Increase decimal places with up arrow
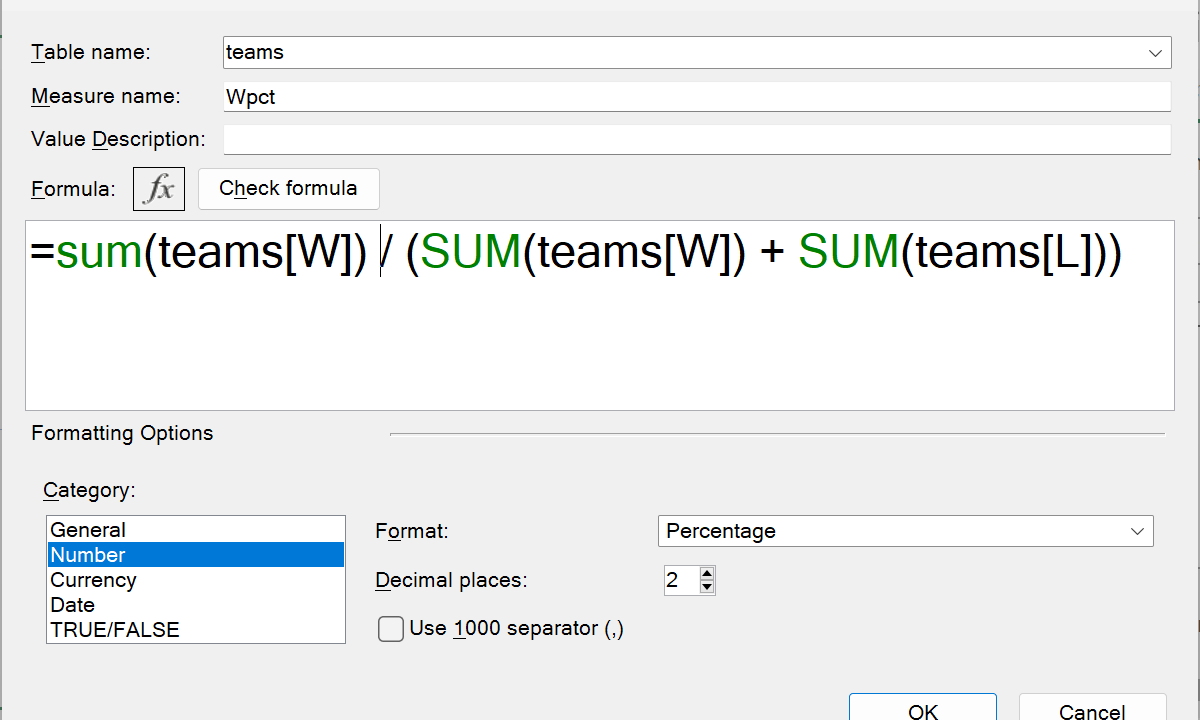Viewport: 1200px width, 720px height. tap(707, 574)
